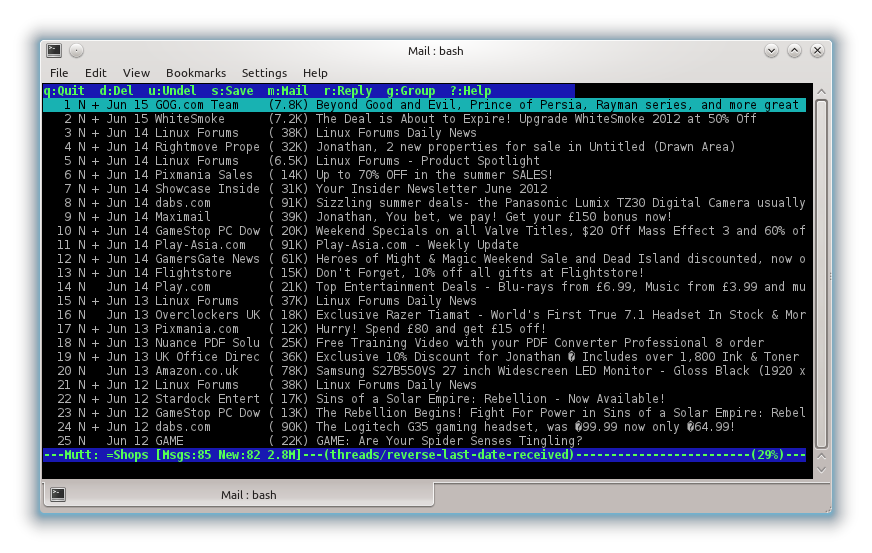The width and height of the screenshot is (872, 553).
Task: Select the Showcase Inside newsletter message
Action: click(x=424, y=189)
